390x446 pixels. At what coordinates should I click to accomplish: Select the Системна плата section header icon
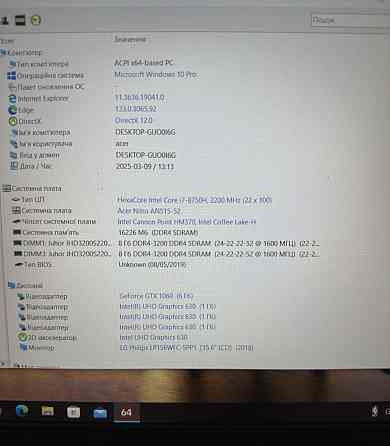(x=6, y=188)
